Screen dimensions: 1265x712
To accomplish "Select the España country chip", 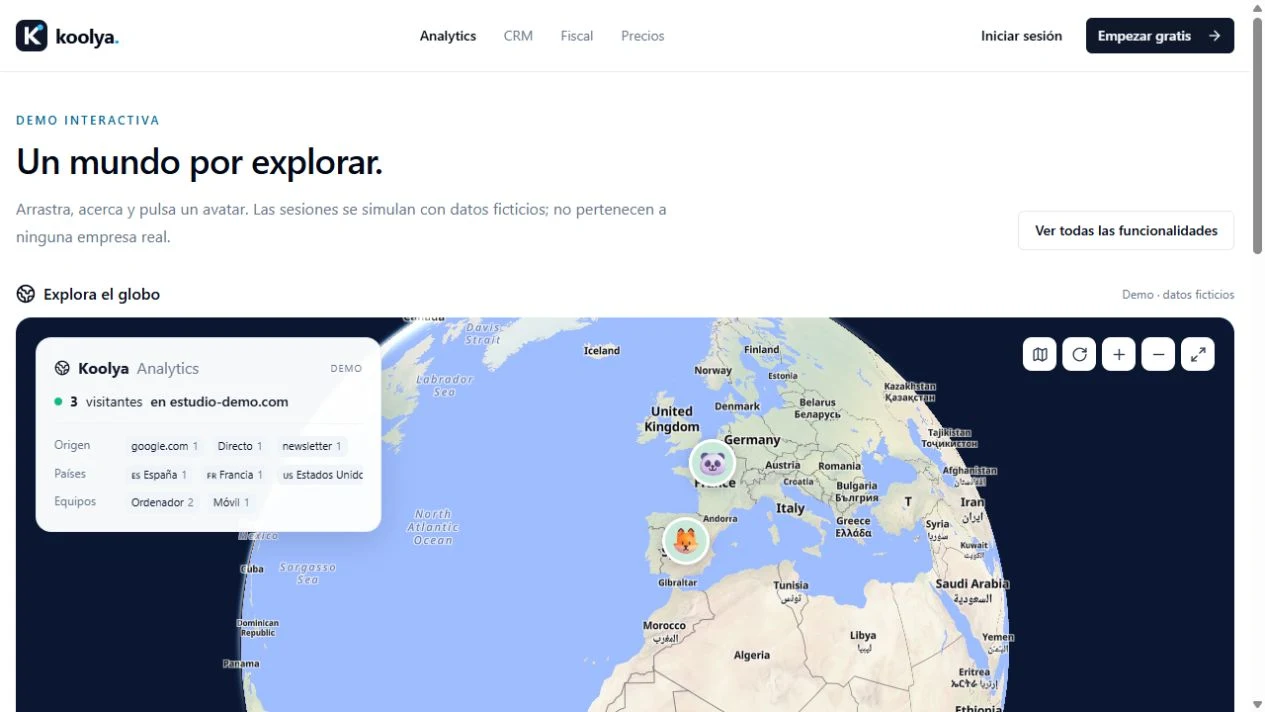I will [x=159, y=475].
